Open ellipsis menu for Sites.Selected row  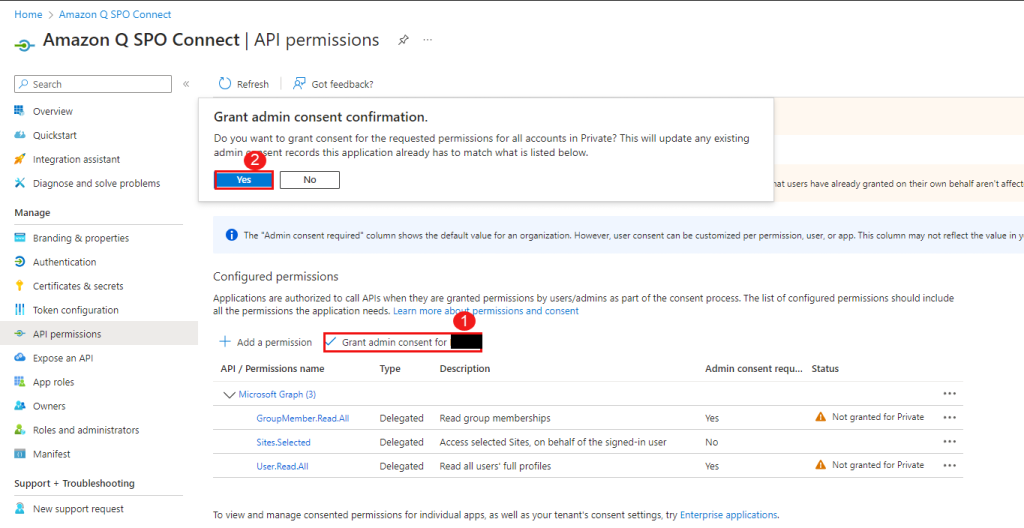pos(950,442)
